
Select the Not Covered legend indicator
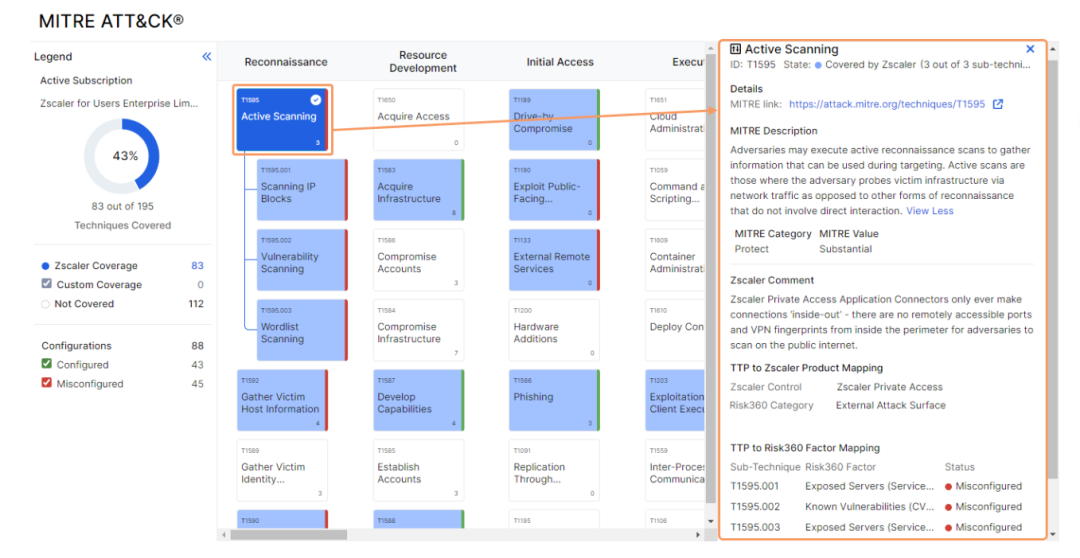pyautogui.click(x=46, y=304)
